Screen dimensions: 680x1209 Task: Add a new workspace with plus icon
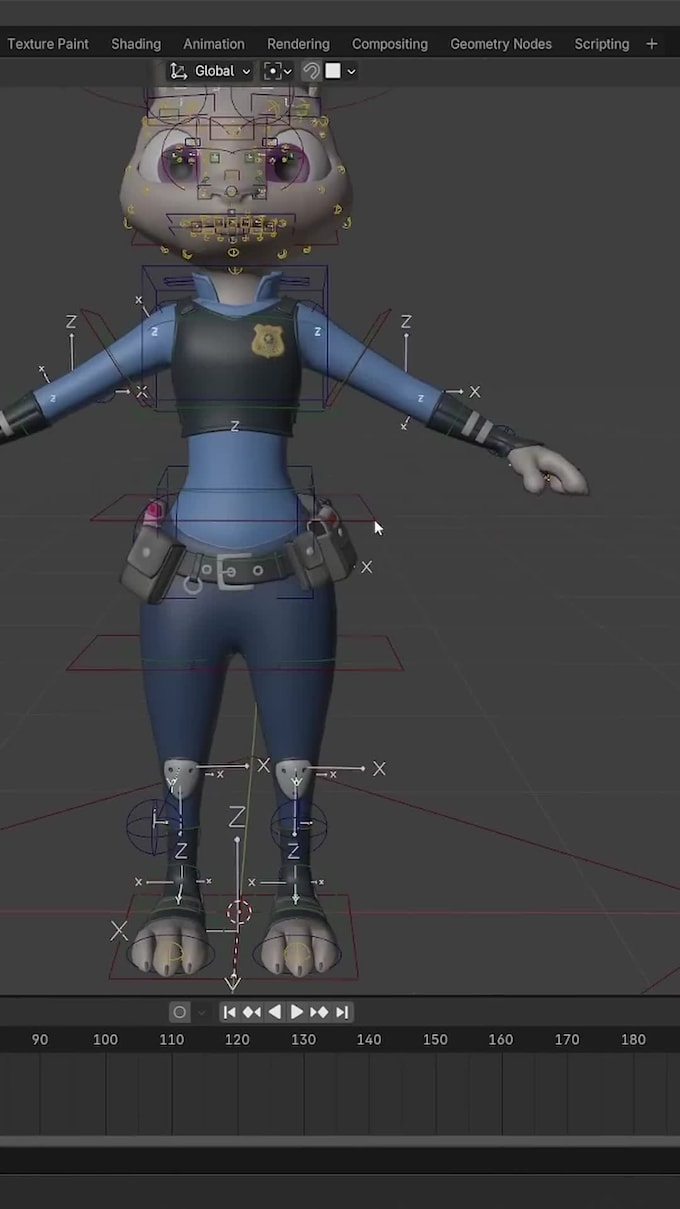coord(652,44)
